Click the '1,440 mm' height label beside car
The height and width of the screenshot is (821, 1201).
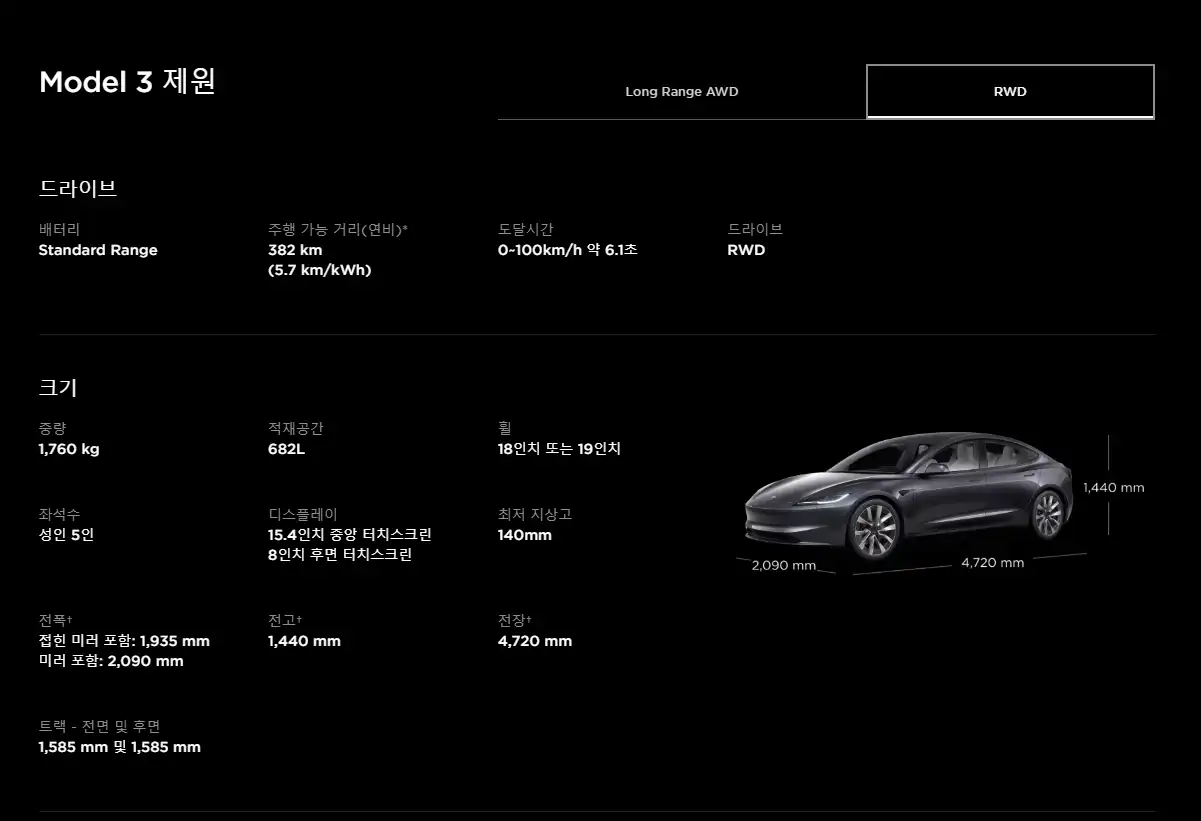tap(1114, 488)
